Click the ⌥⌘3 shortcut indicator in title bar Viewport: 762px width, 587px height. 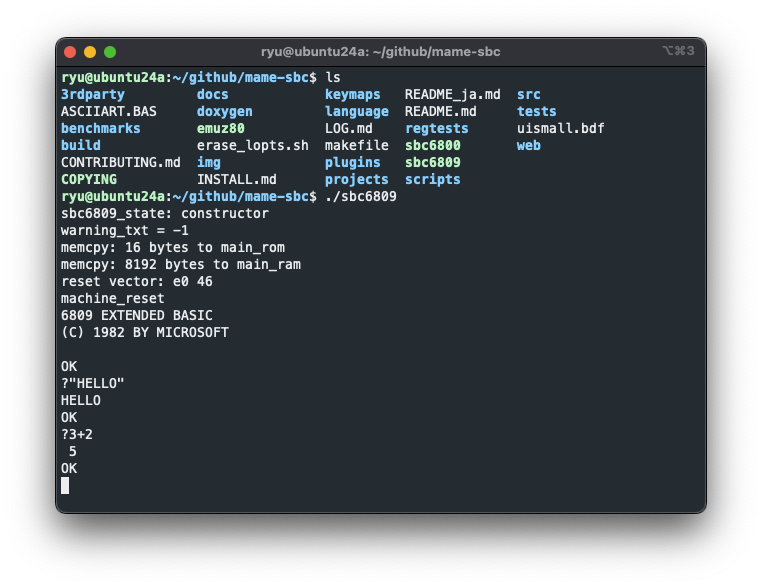click(x=678, y=51)
